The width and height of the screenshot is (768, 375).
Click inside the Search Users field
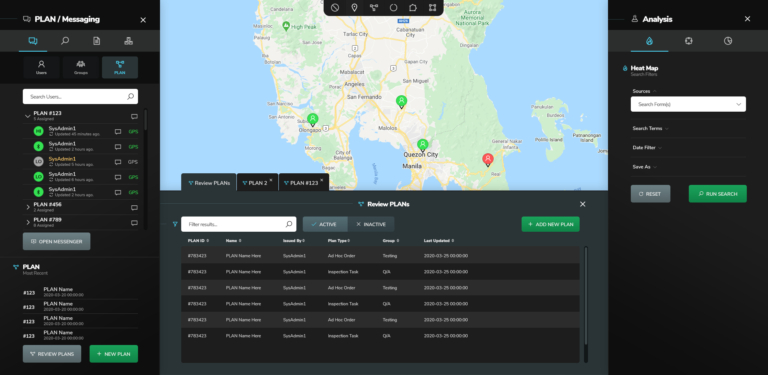pyautogui.click(x=80, y=96)
